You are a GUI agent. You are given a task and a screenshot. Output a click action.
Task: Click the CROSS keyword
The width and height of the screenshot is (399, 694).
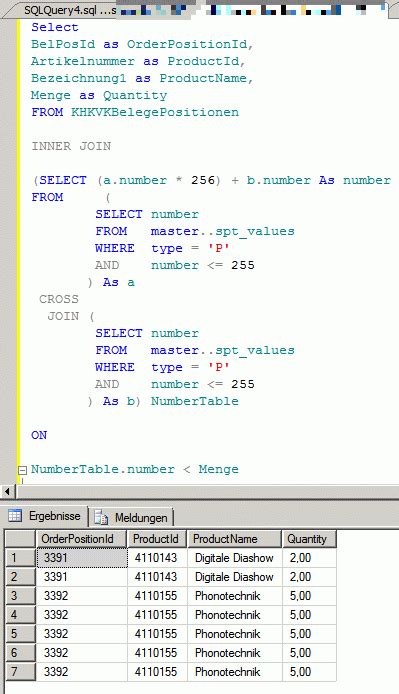(x=59, y=299)
